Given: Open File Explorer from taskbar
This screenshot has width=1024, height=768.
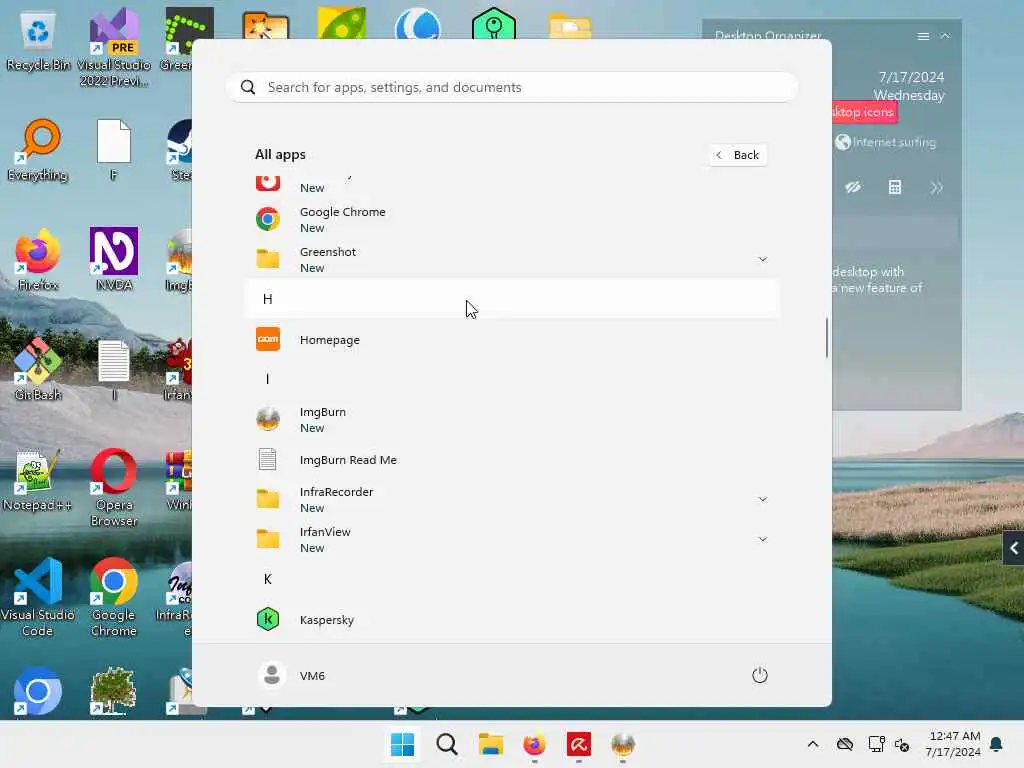Looking at the screenshot, I should 490,744.
